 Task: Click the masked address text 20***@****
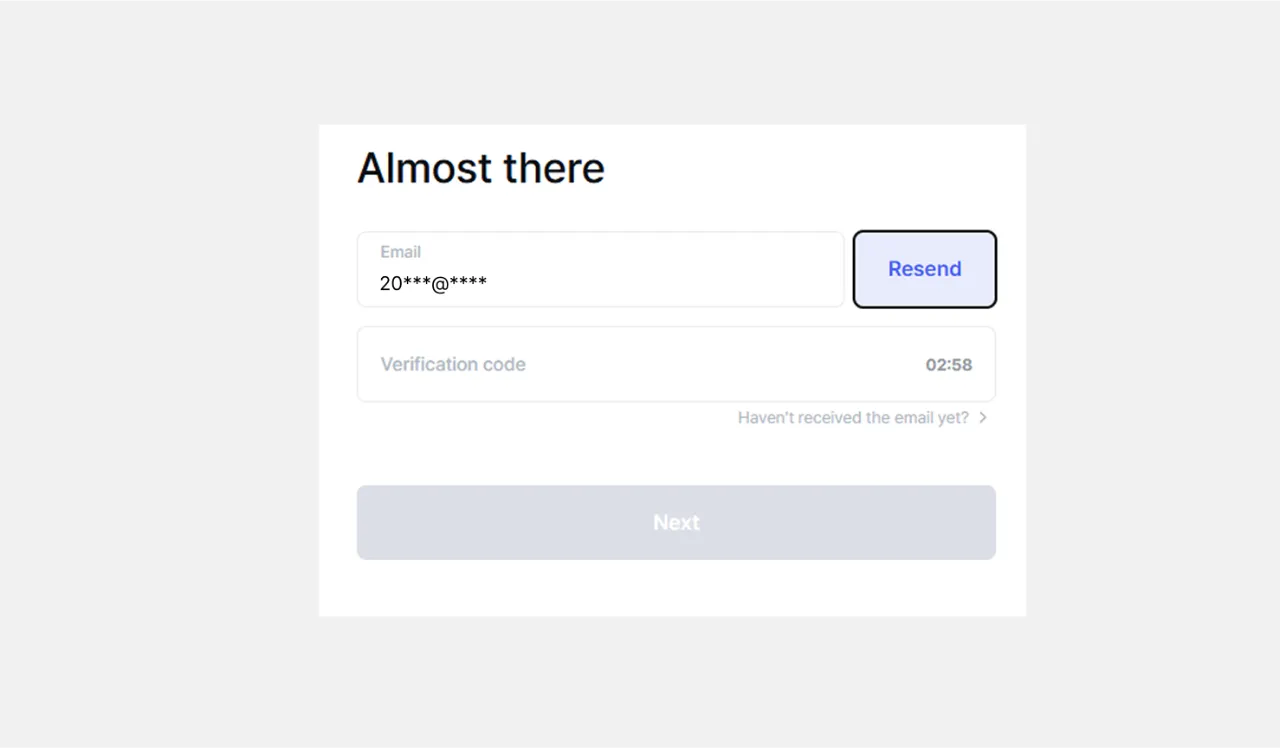pyautogui.click(x=433, y=283)
